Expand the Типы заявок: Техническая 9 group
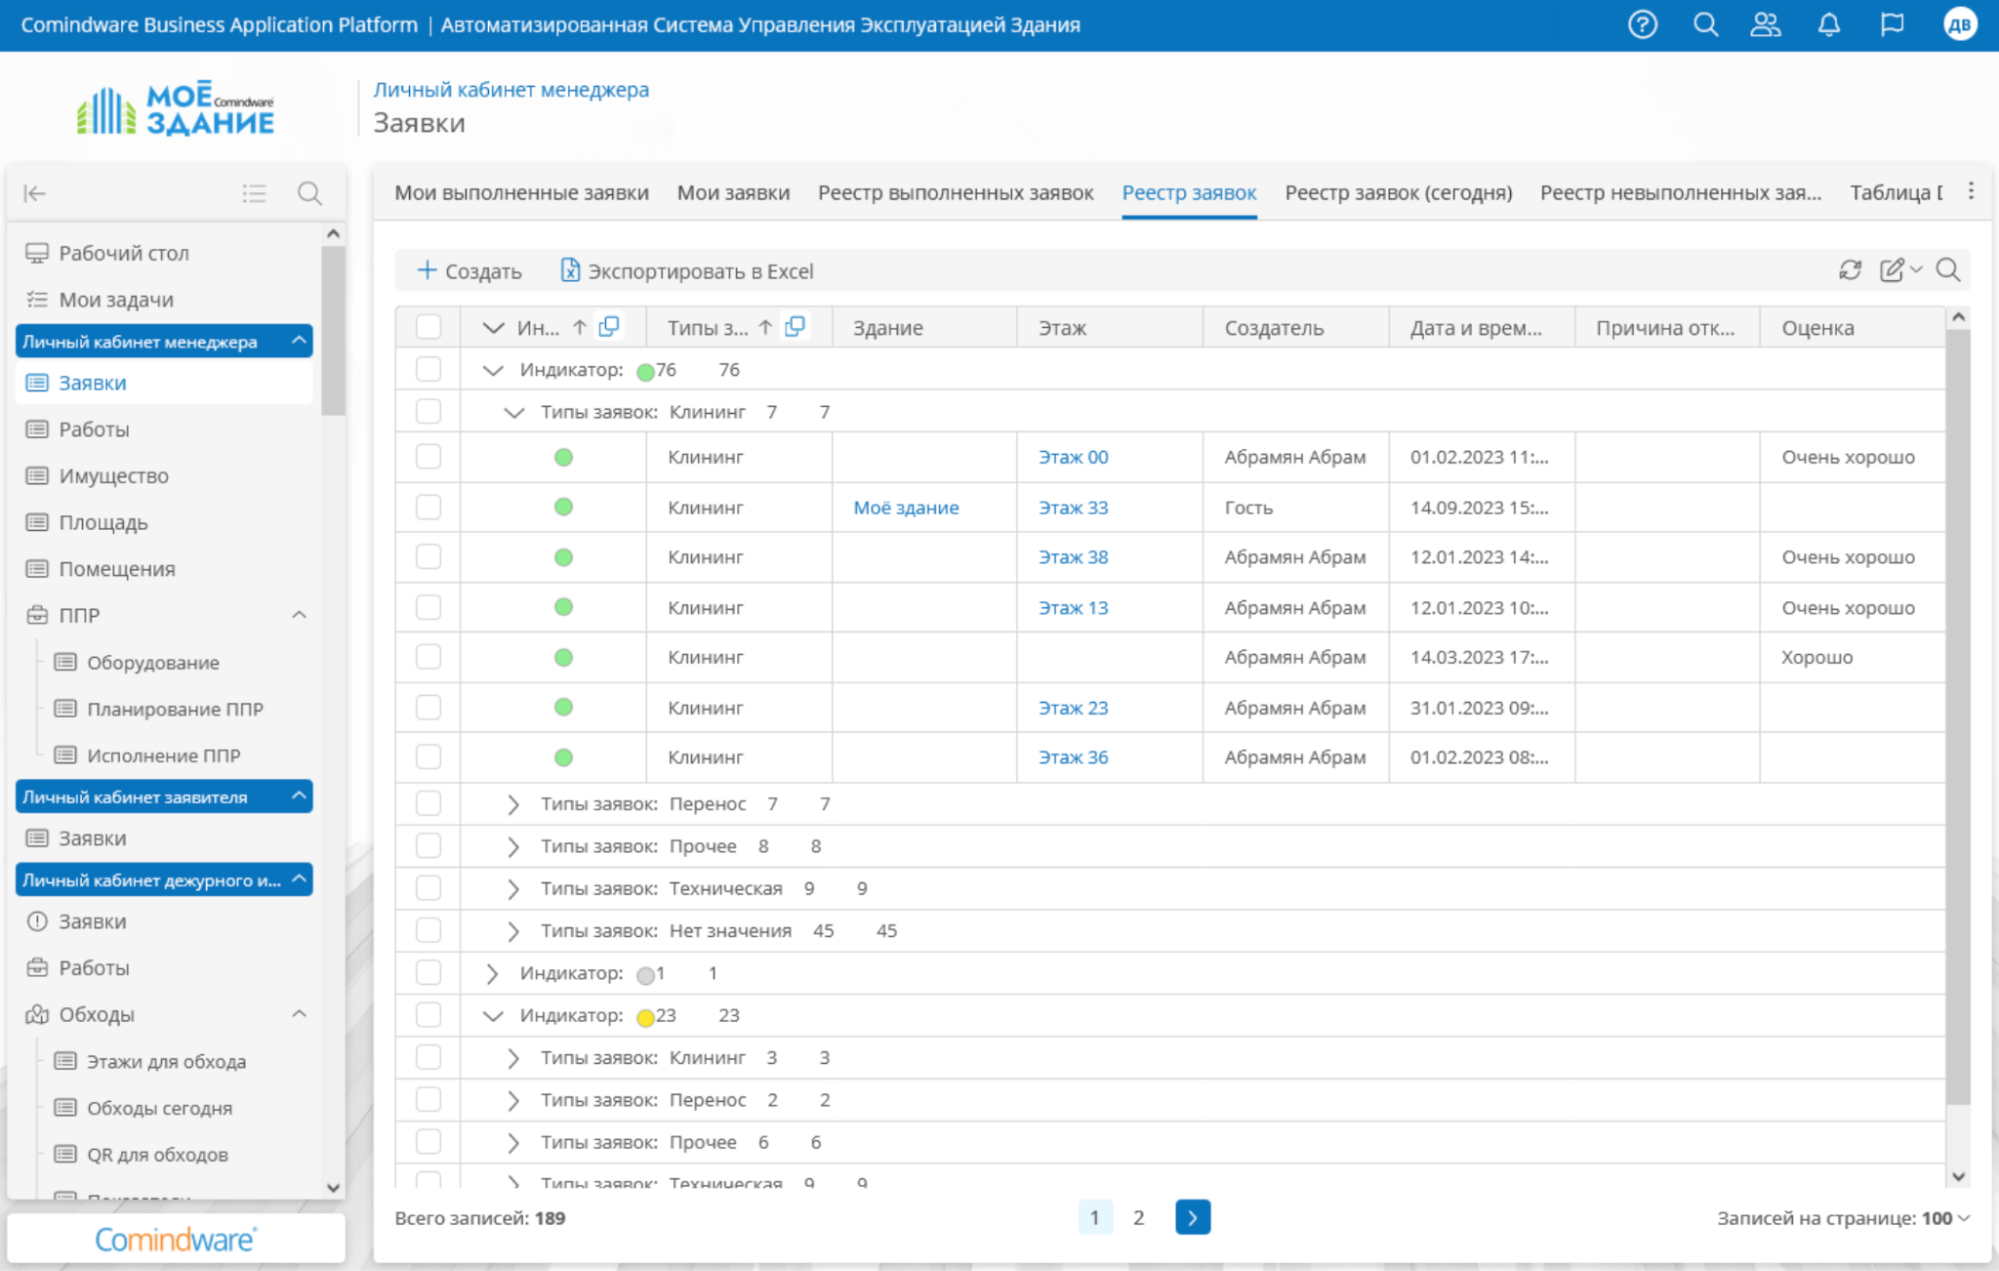1999x1271 pixels. pyautogui.click(x=513, y=888)
